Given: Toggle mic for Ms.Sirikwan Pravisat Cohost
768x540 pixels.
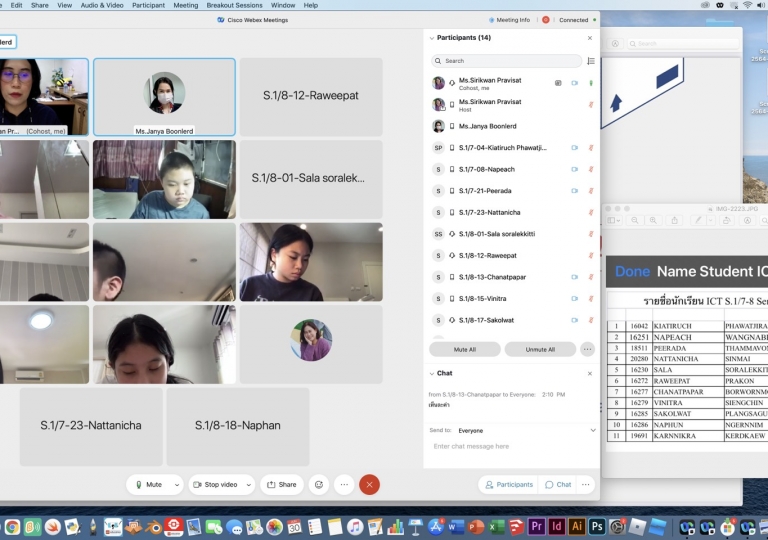Looking at the screenshot, I should coord(591,83).
